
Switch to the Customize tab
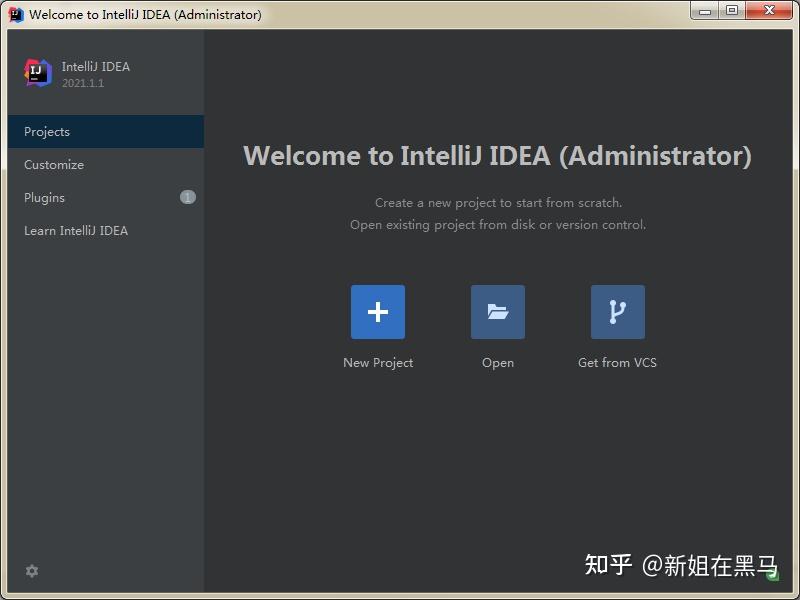54,164
